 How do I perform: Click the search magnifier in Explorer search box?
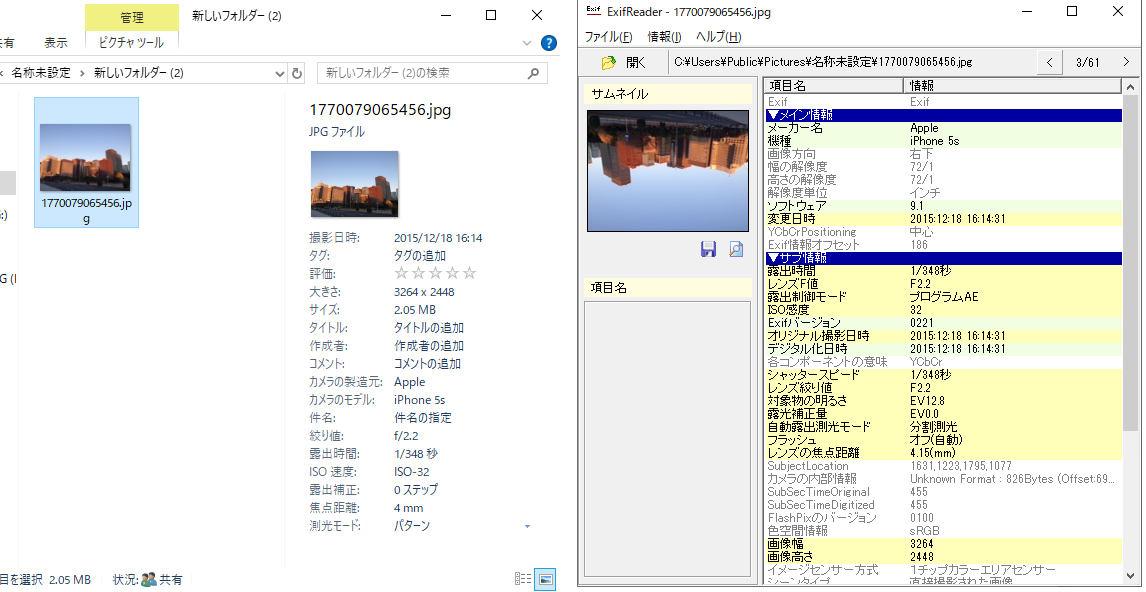(534, 73)
